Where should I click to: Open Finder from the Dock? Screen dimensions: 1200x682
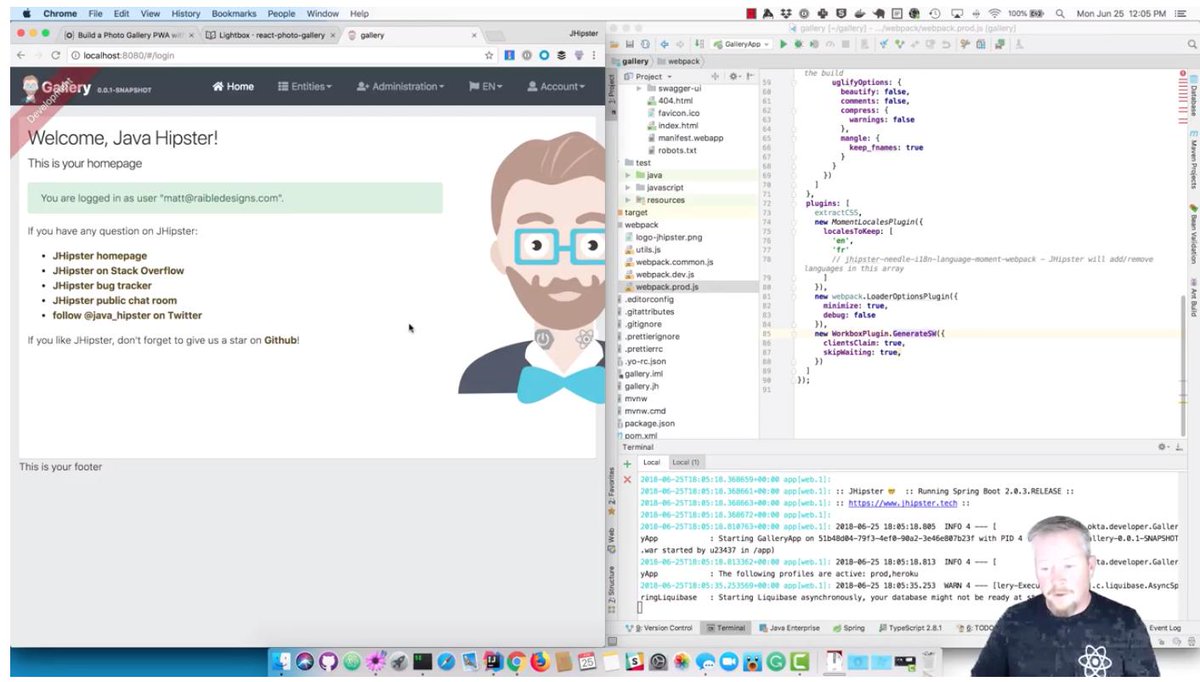pos(281,662)
